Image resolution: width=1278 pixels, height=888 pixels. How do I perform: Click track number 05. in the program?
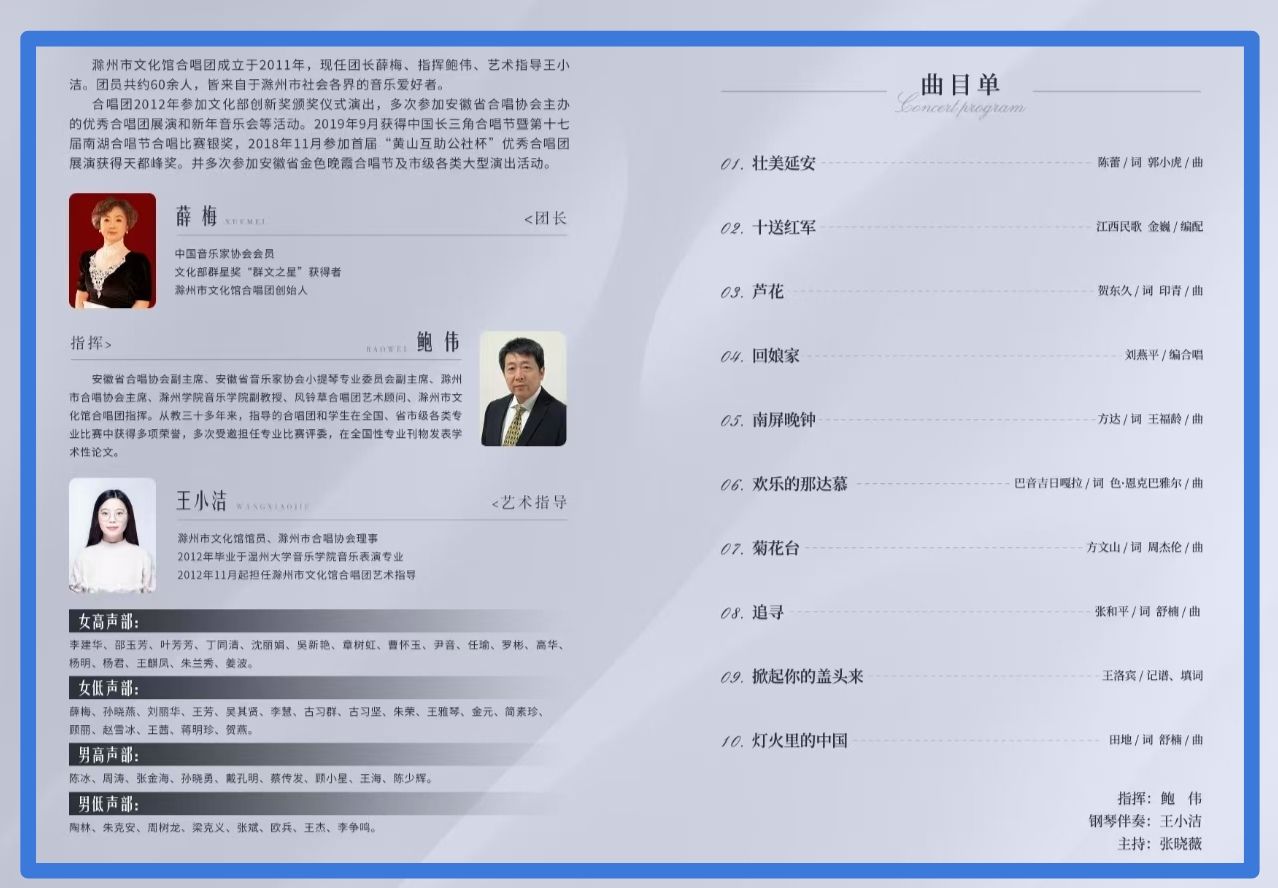pyautogui.click(x=732, y=421)
